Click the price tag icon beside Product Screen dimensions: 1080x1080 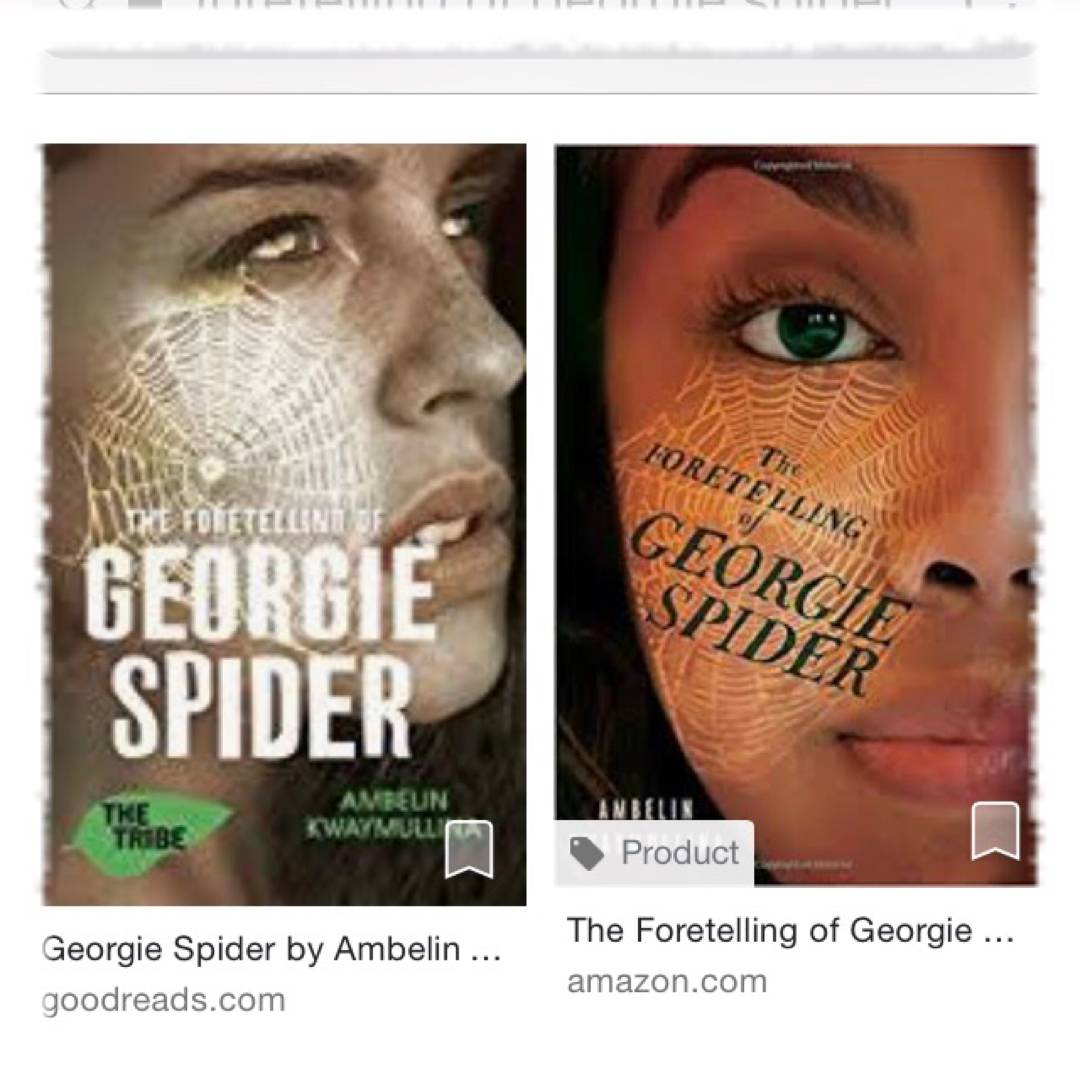(x=586, y=853)
